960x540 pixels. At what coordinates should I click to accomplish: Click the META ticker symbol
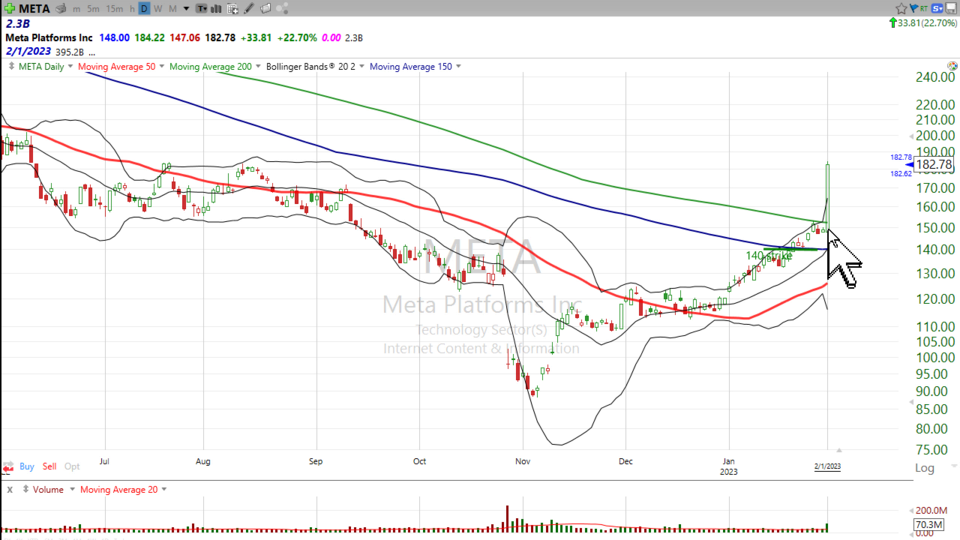34,9
